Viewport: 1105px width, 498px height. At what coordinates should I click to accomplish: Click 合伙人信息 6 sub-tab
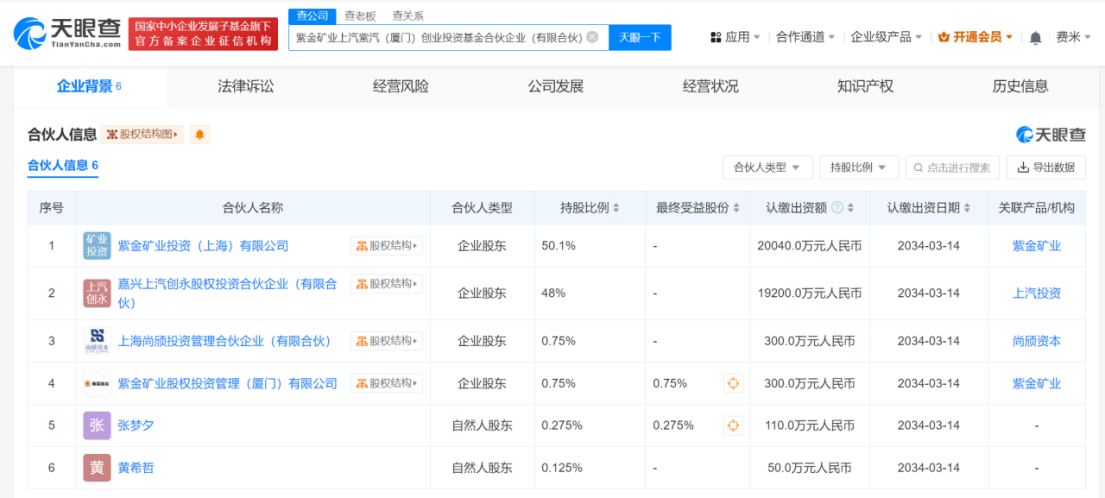(x=63, y=166)
